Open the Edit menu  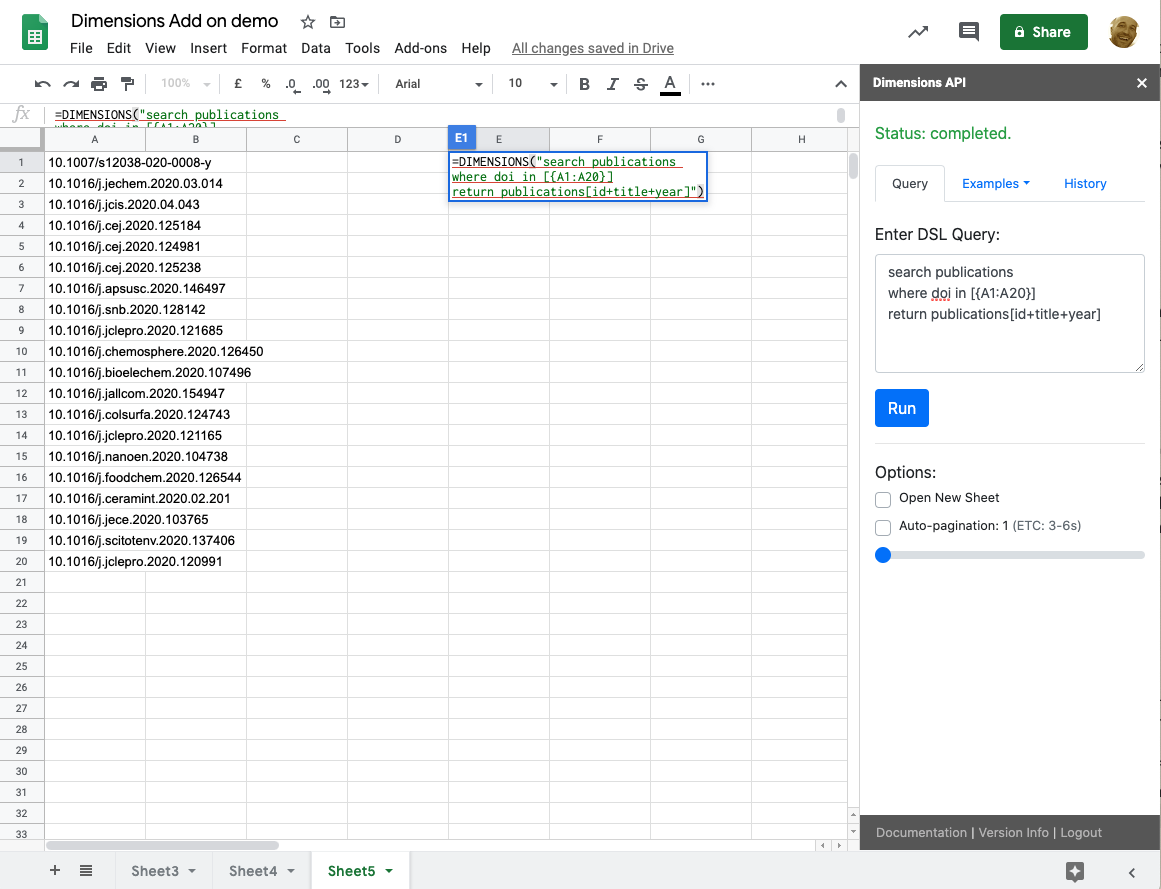[118, 48]
